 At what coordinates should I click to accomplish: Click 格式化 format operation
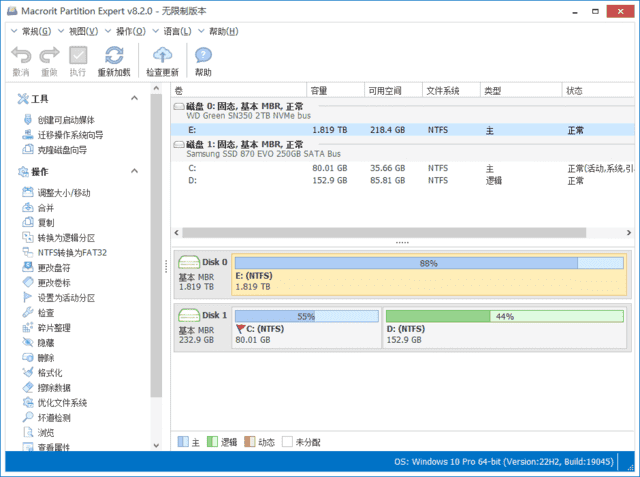(x=50, y=373)
